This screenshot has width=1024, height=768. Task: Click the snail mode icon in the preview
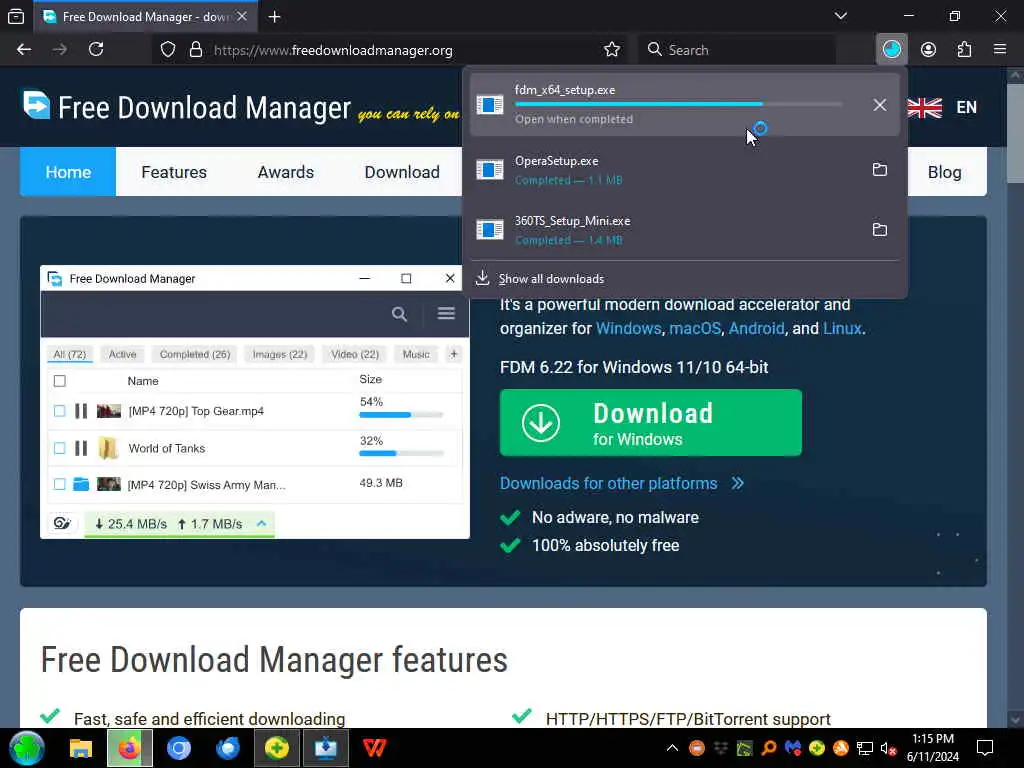click(63, 523)
